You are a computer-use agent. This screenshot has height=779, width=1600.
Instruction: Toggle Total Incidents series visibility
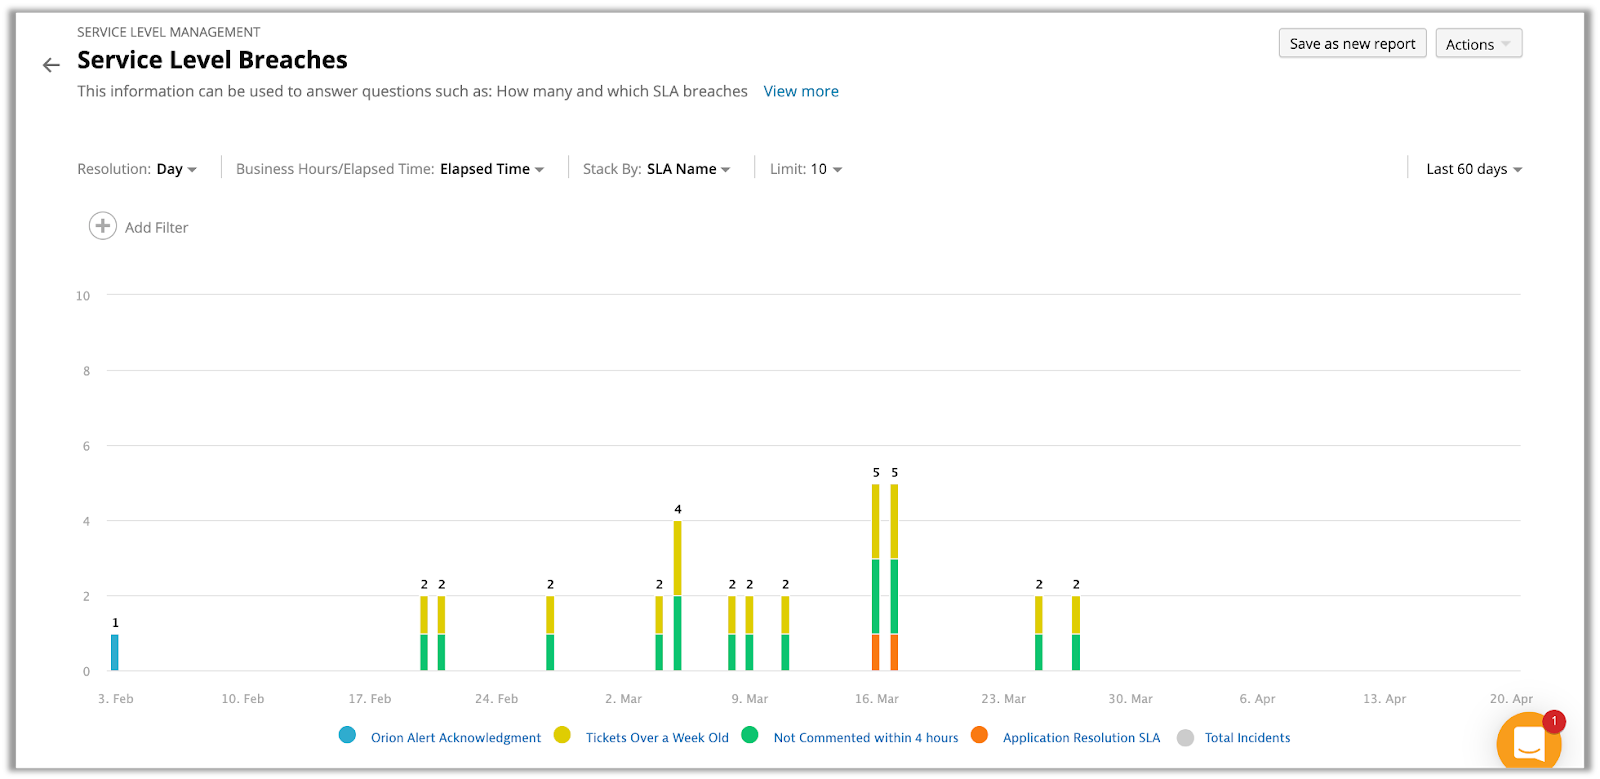pyautogui.click(x=1247, y=738)
